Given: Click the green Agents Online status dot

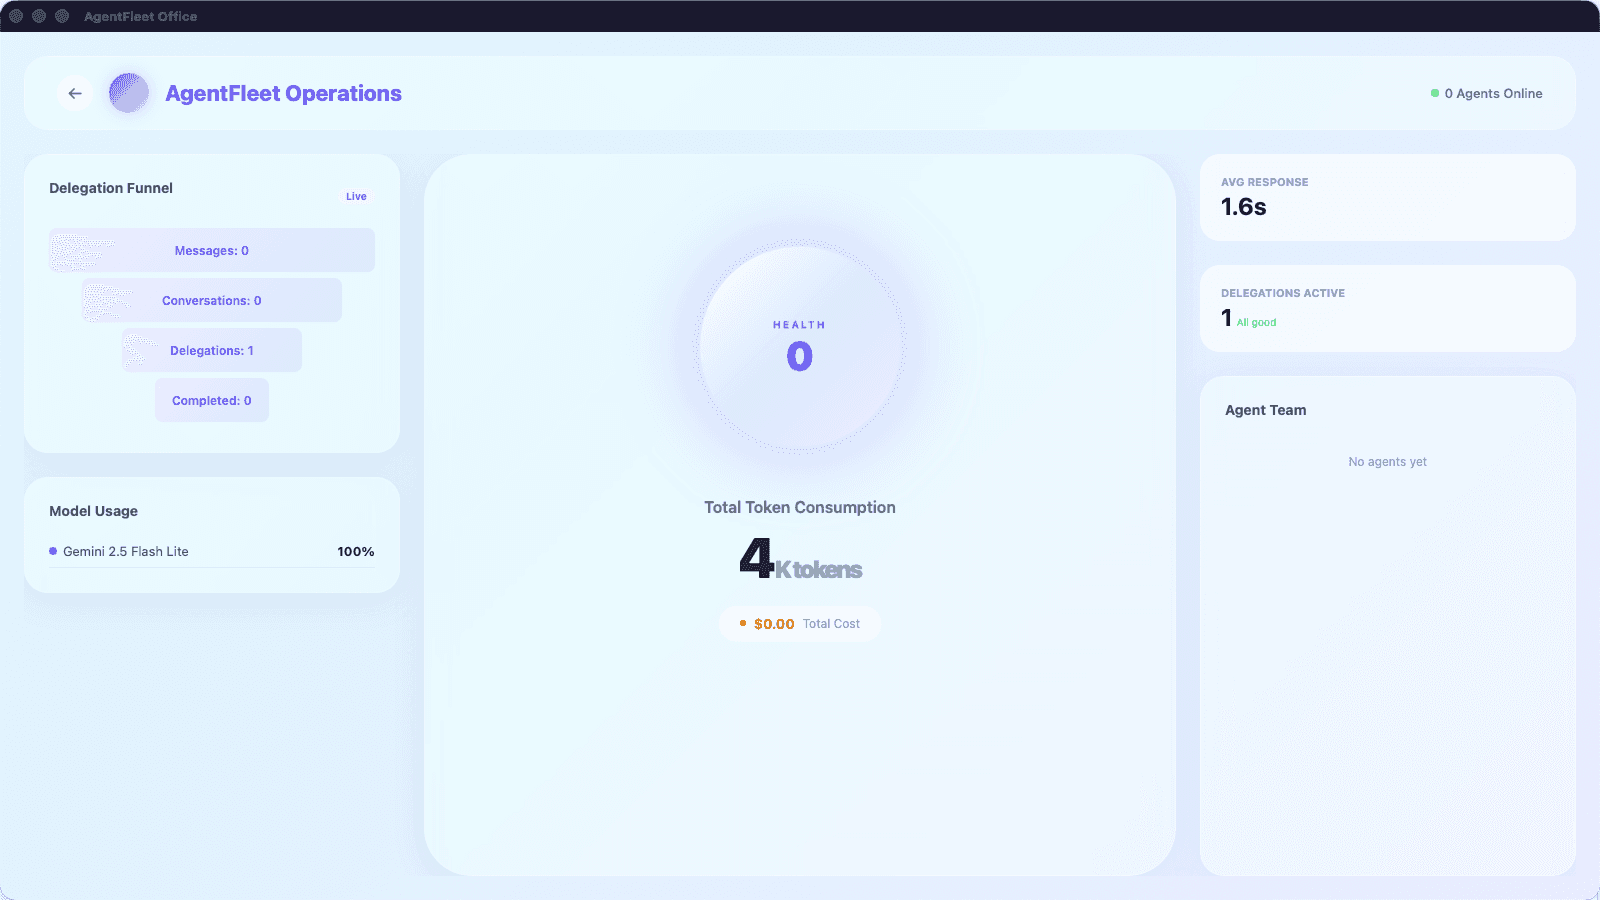Looking at the screenshot, I should (x=1434, y=93).
